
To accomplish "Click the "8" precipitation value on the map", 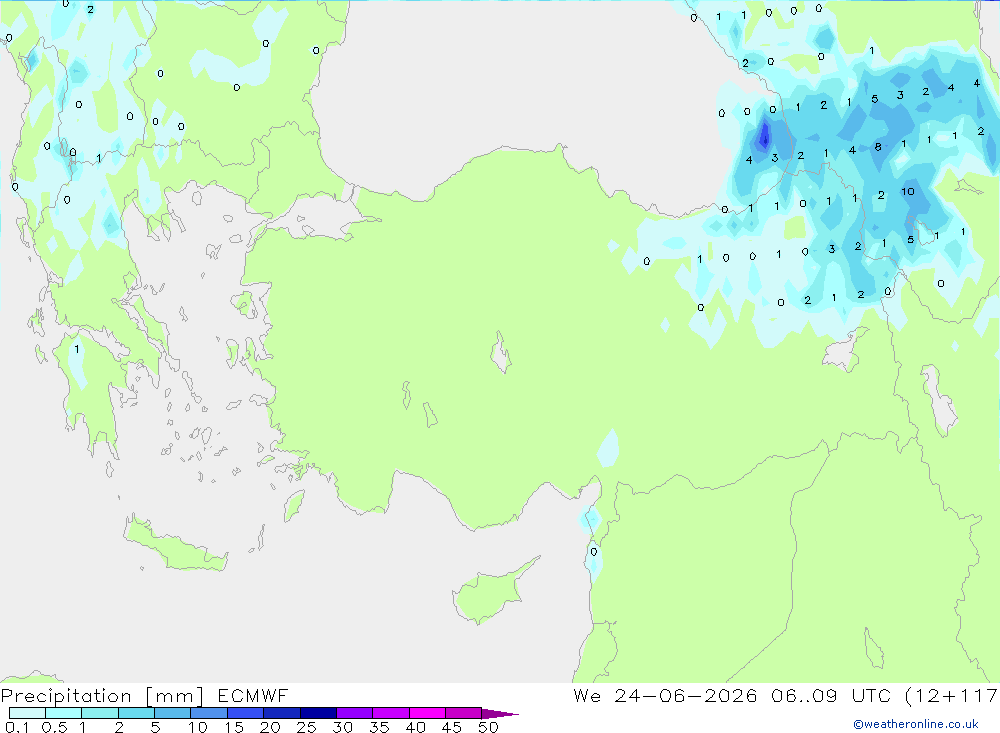I will click(878, 147).
